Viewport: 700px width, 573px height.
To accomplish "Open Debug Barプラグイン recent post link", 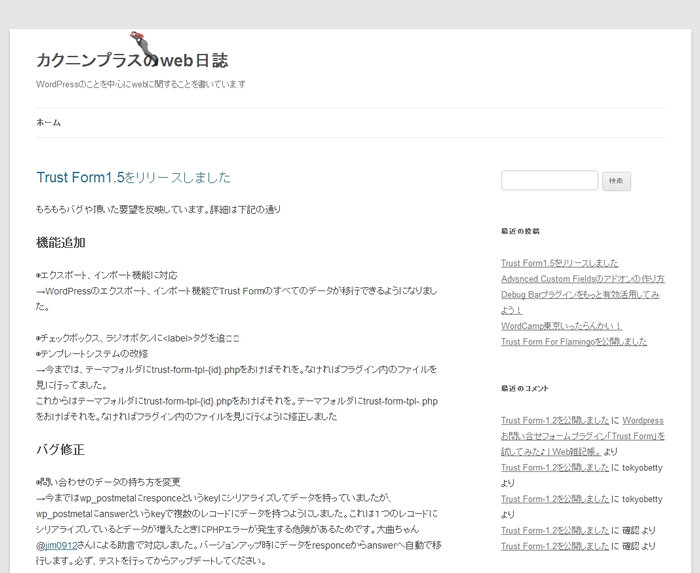I will 580,302.
